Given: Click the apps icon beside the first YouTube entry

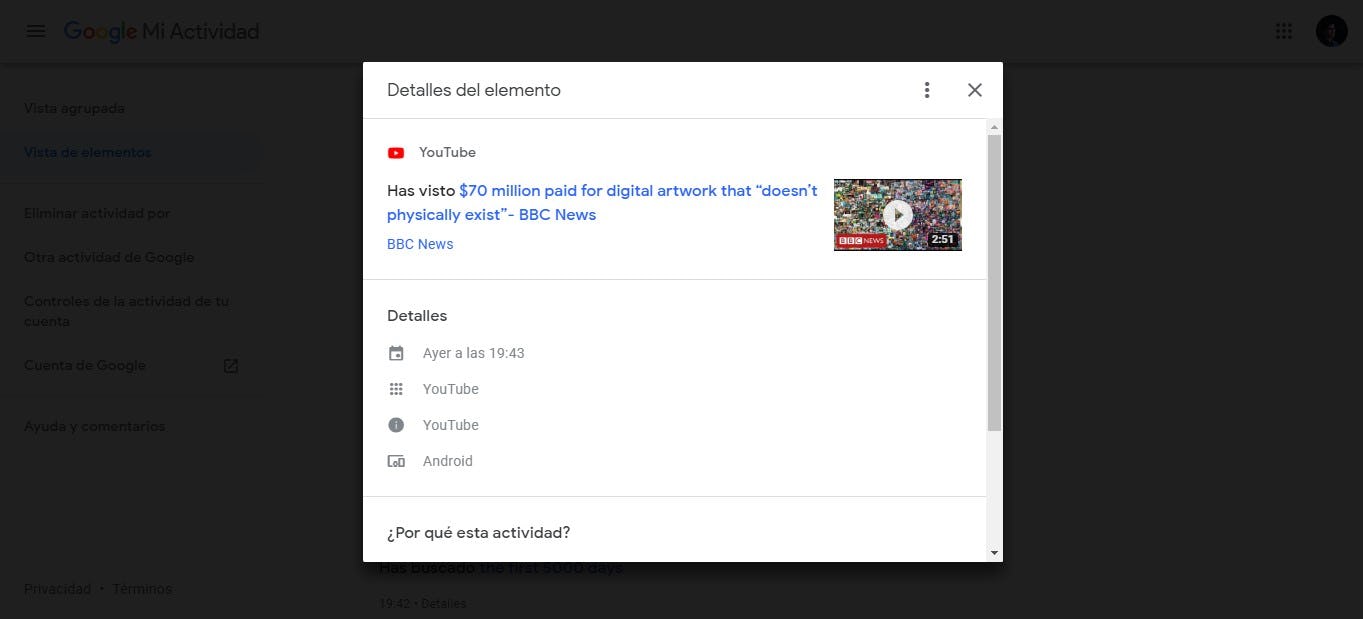Looking at the screenshot, I should pyautogui.click(x=396, y=389).
